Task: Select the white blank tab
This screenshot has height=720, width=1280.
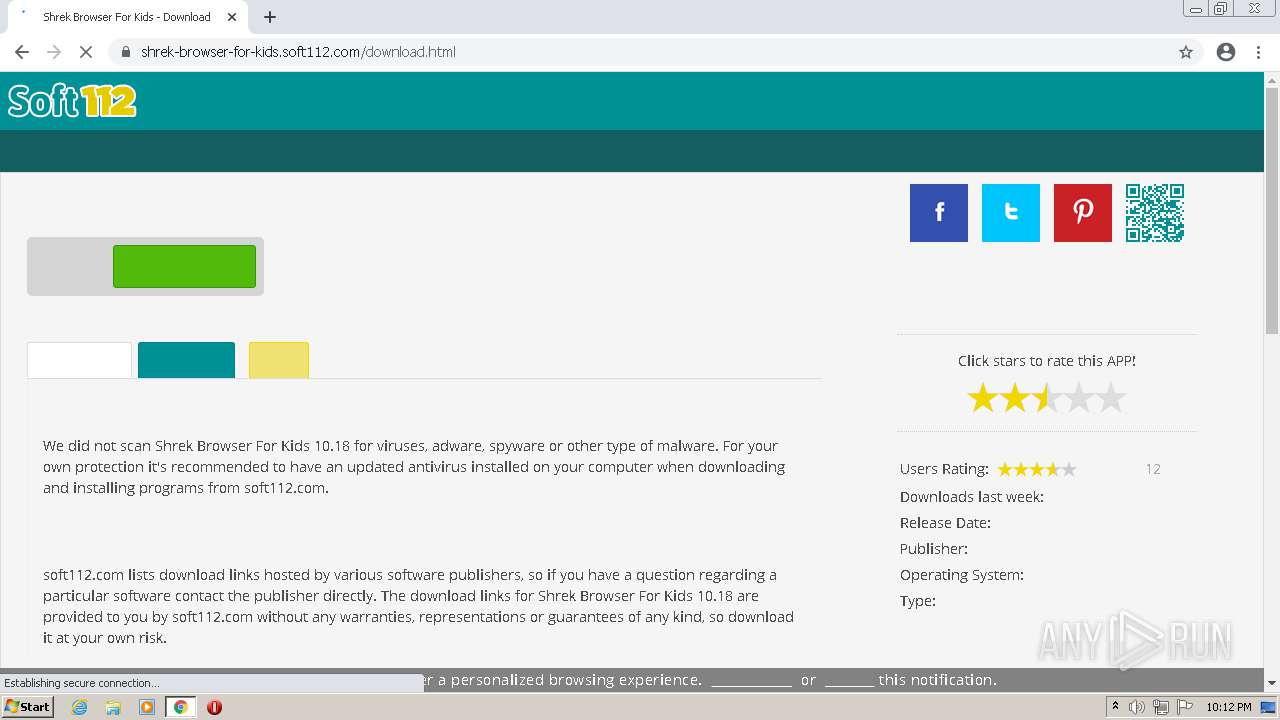Action: tap(79, 360)
